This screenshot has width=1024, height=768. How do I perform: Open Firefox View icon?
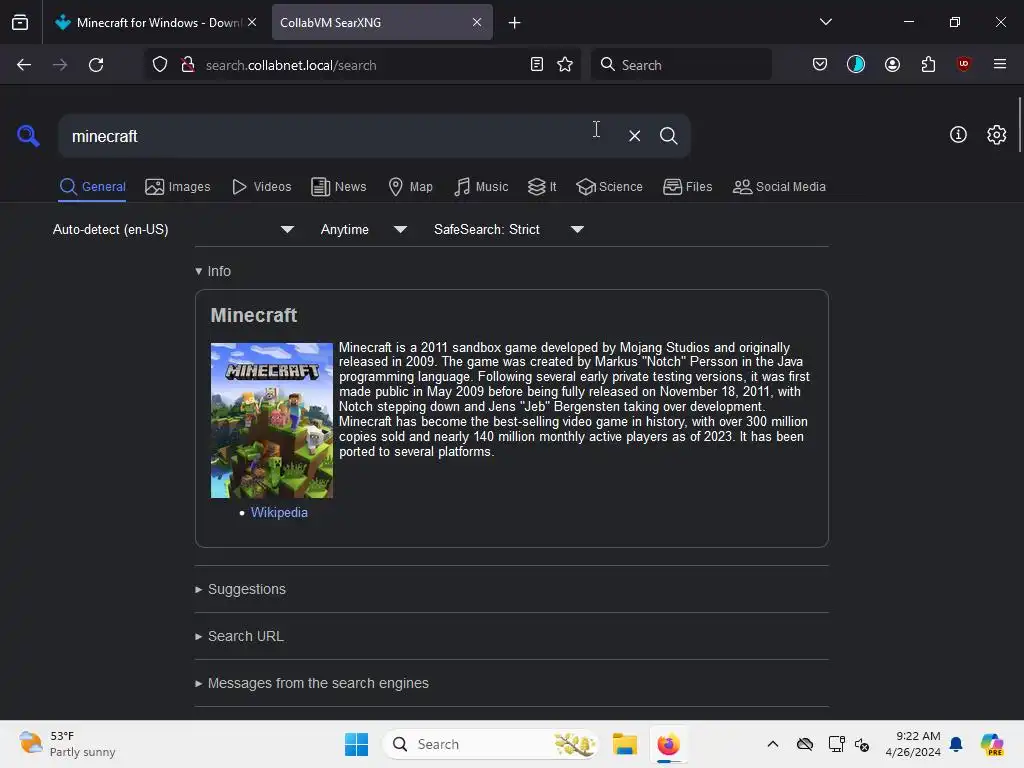click(20, 23)
